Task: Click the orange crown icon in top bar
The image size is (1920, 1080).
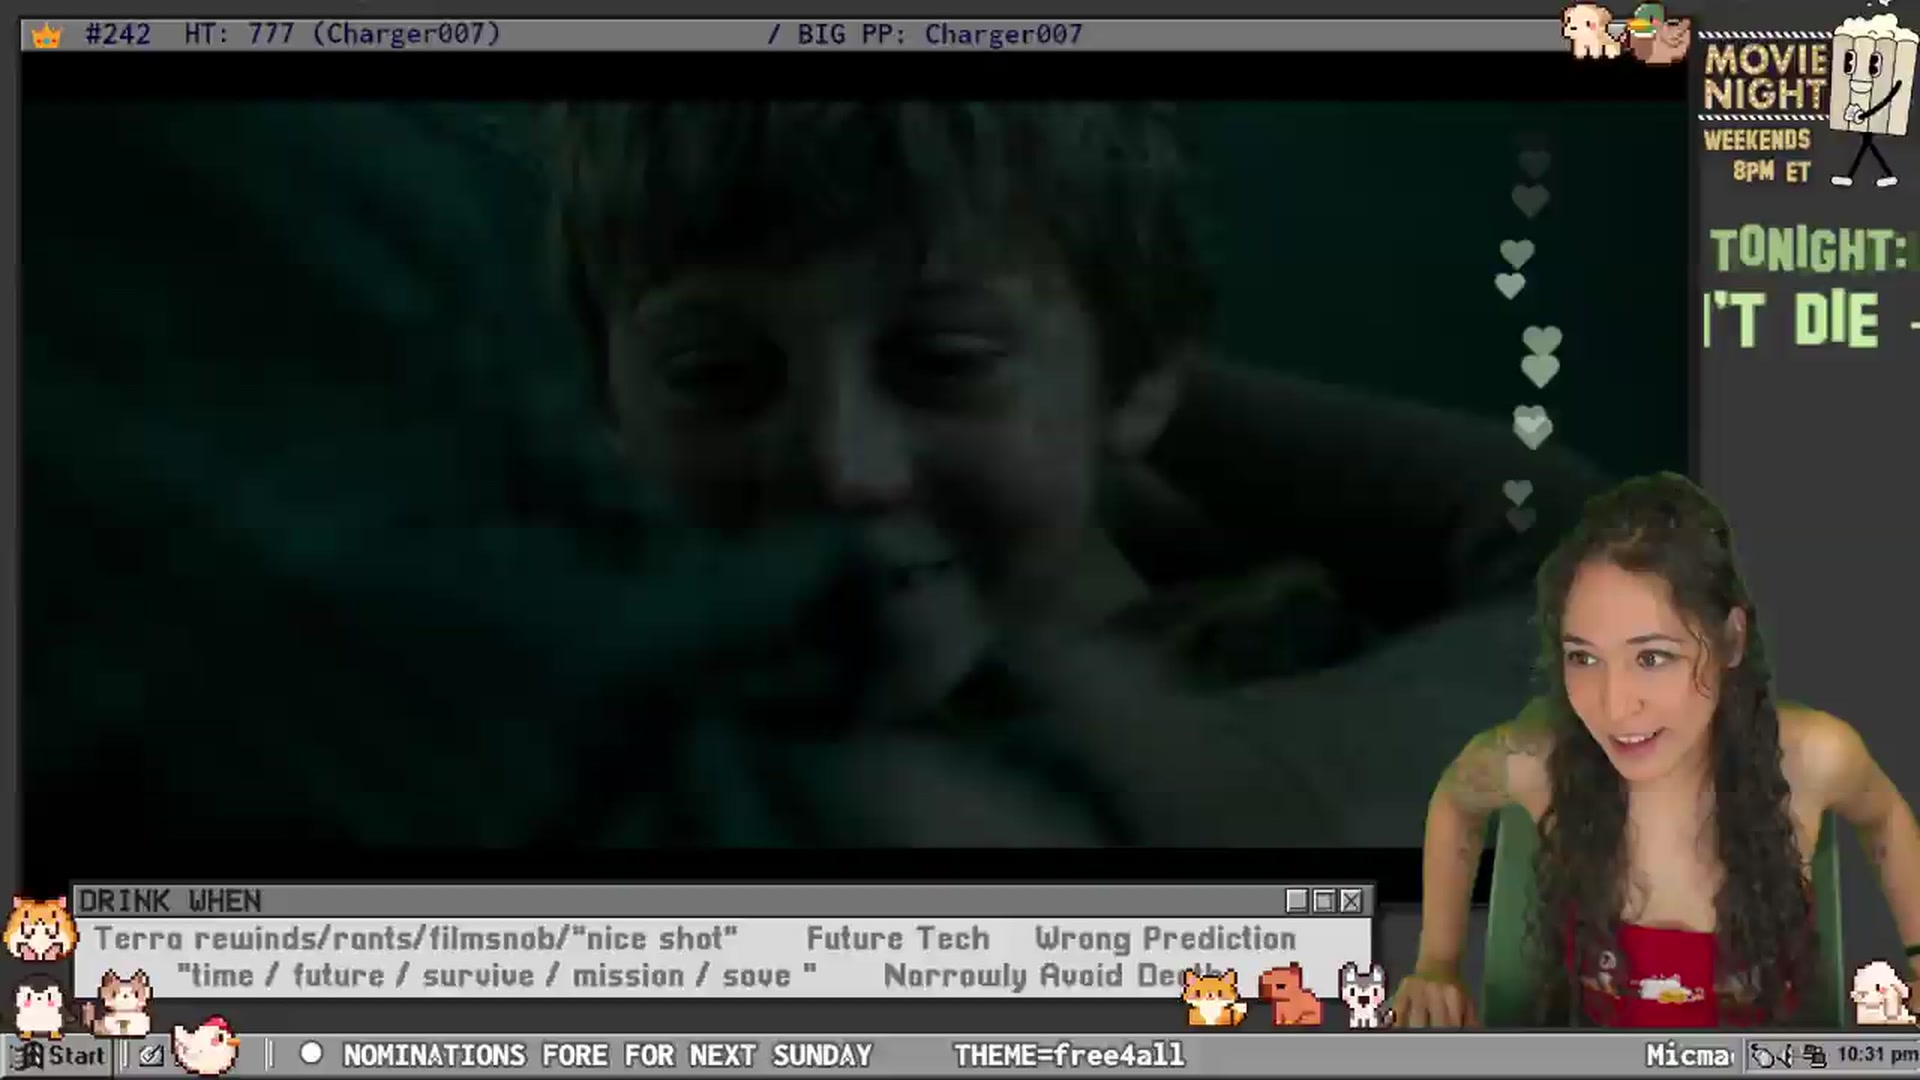Action: 46,37
